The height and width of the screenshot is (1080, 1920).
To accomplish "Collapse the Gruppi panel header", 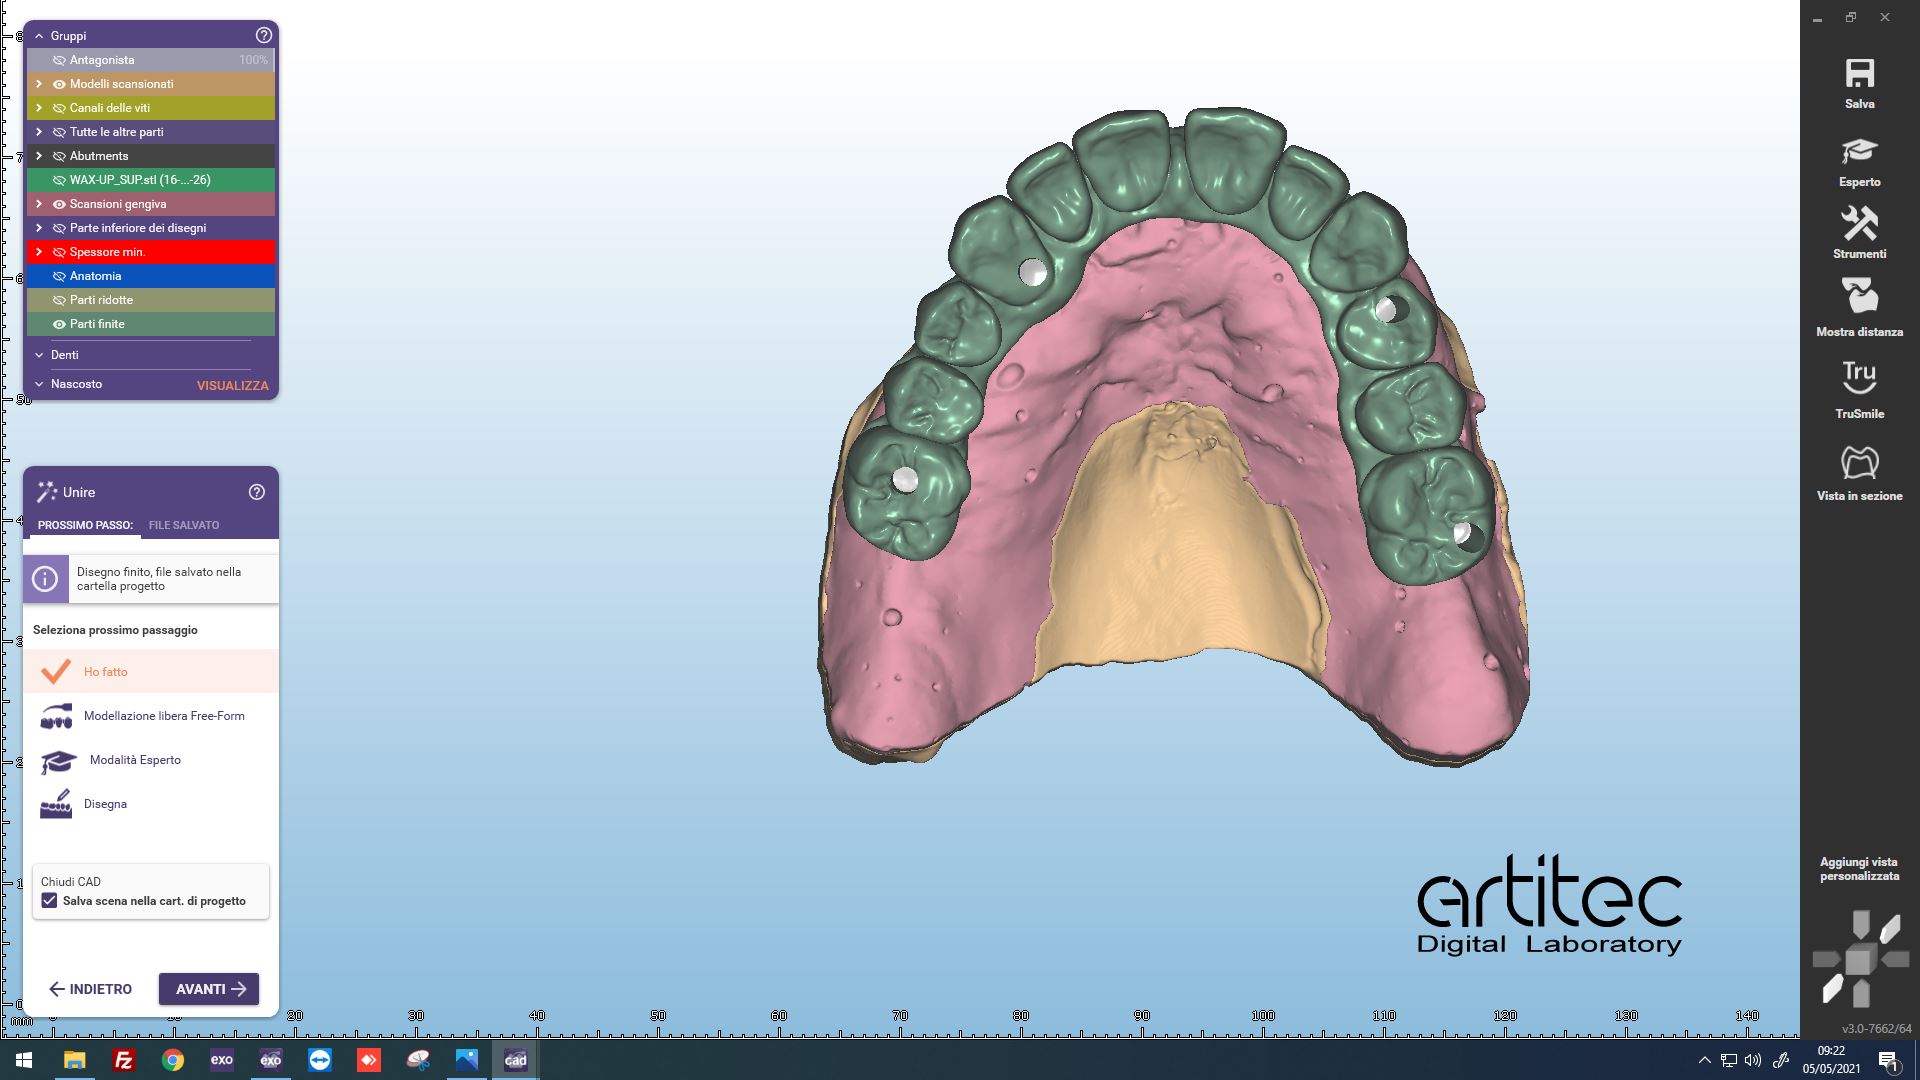I will pos(39,36).
